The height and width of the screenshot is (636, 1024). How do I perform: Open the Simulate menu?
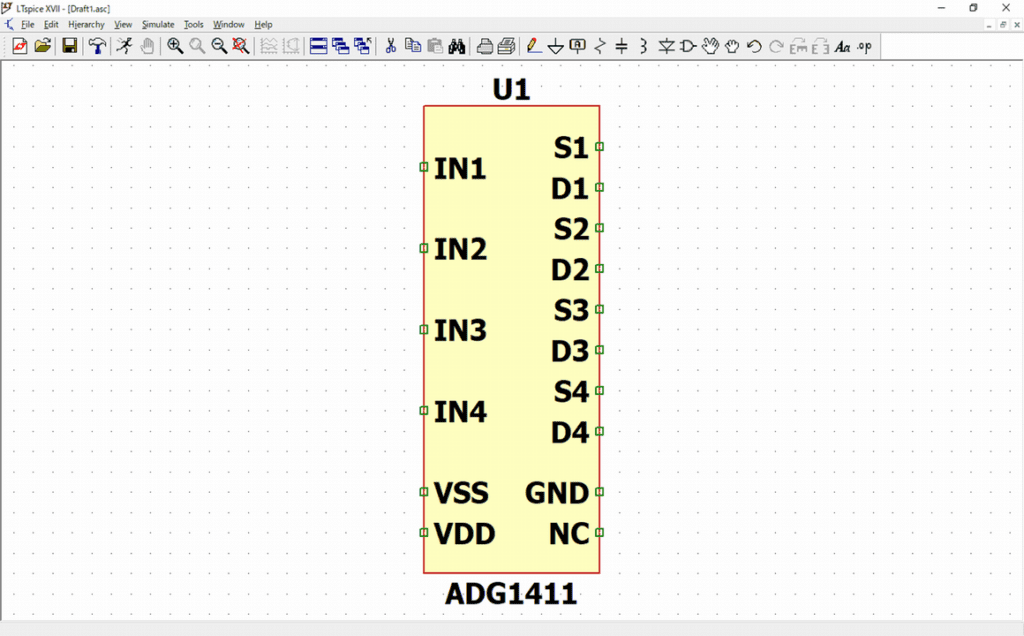pos(158,24)
